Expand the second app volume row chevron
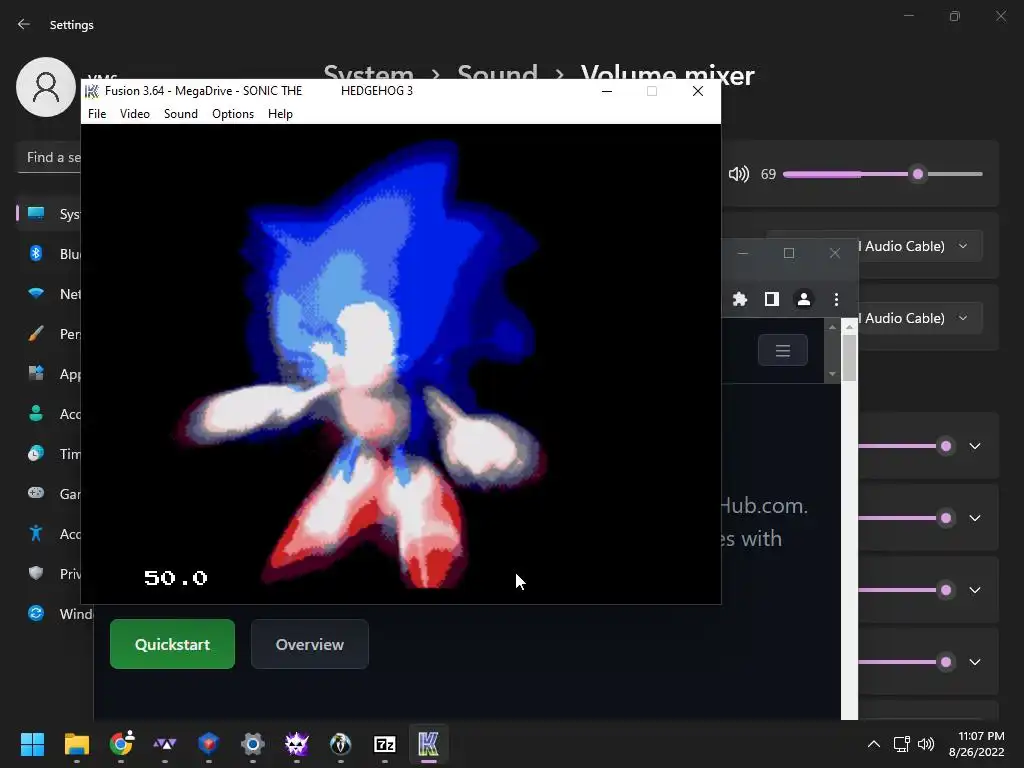Screen dimensions: 1024x768 click(974, 518)
